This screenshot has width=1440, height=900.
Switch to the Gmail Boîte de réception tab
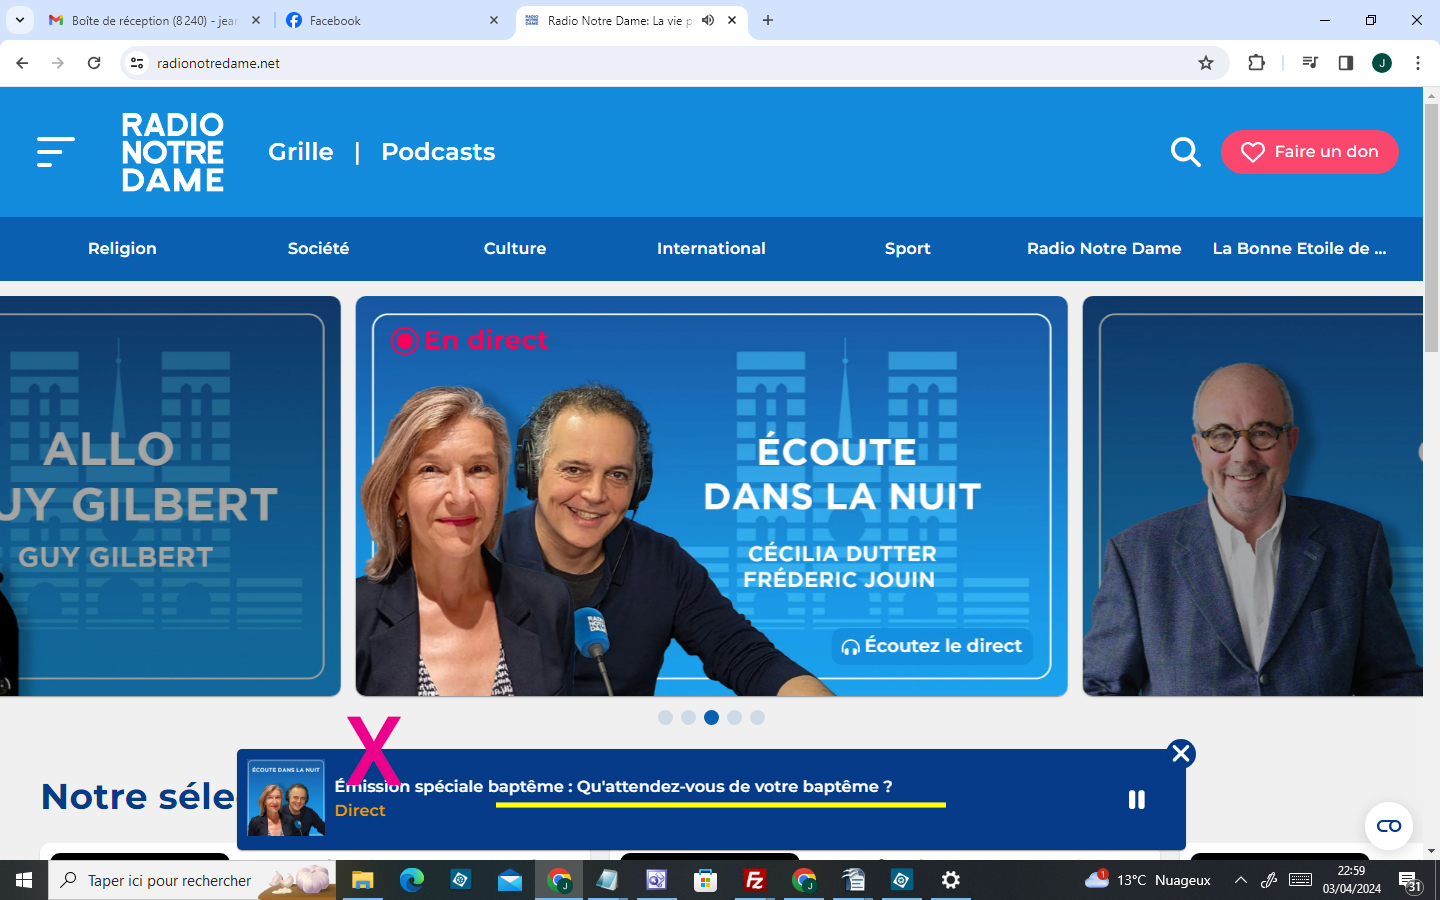[x=152, y=20]
